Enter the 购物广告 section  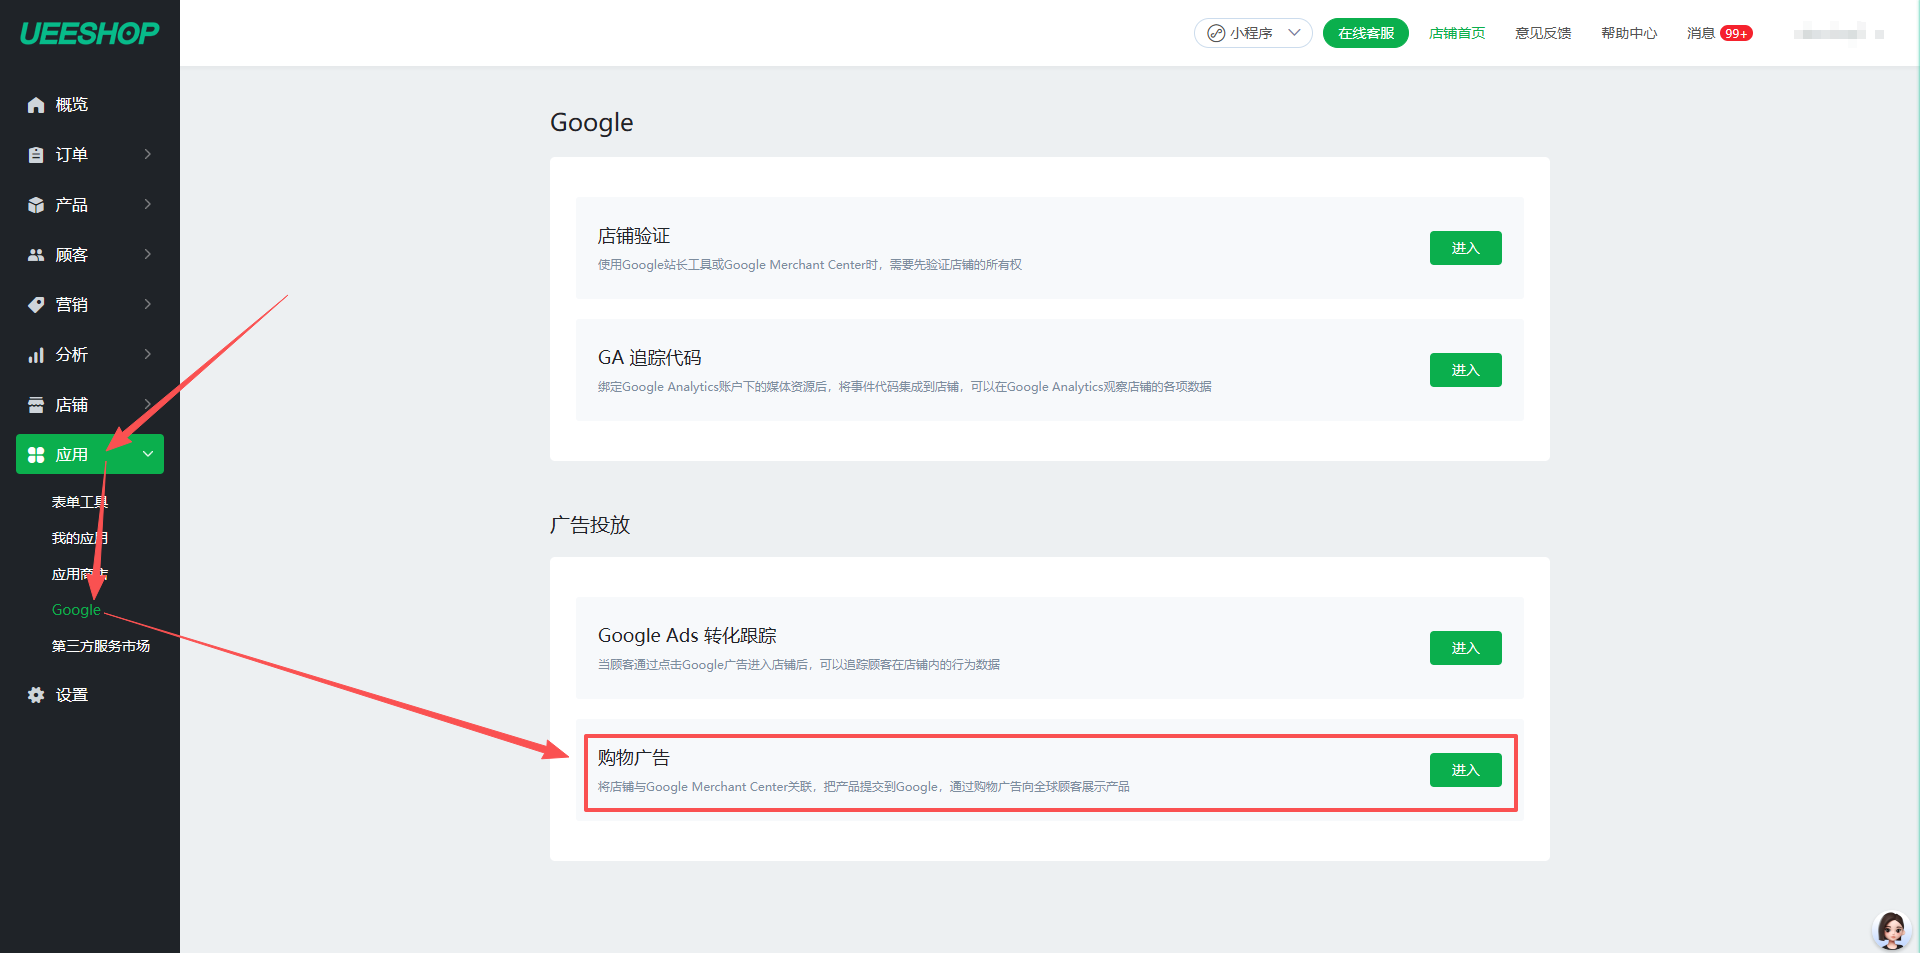(1465, 770)
